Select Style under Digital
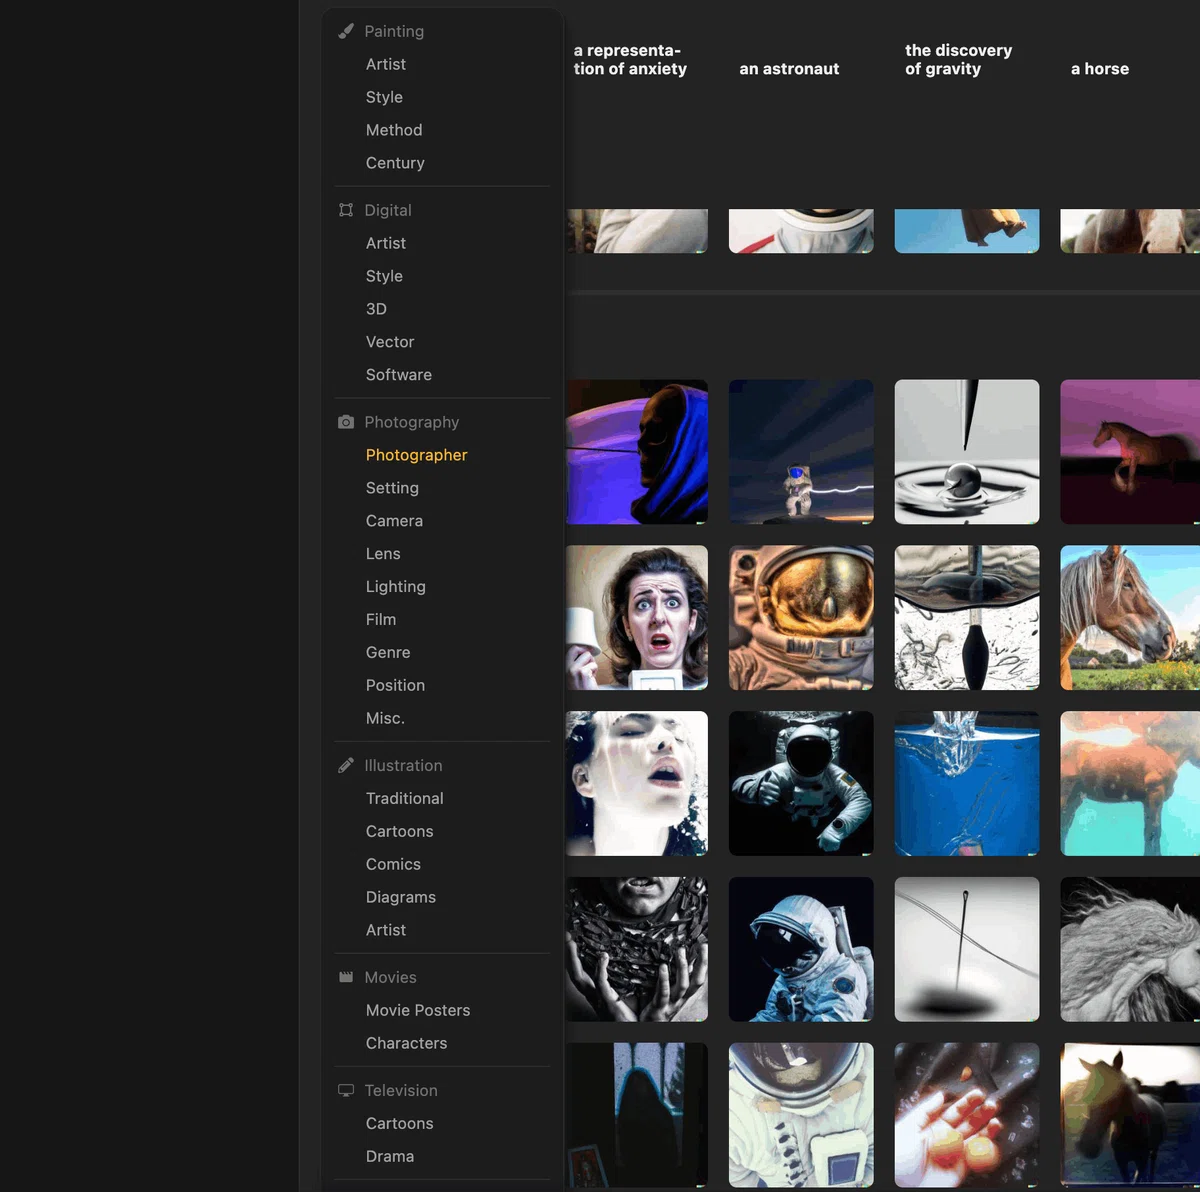1200x1192 pixels. pyautogui.click(x=384, y=276)
